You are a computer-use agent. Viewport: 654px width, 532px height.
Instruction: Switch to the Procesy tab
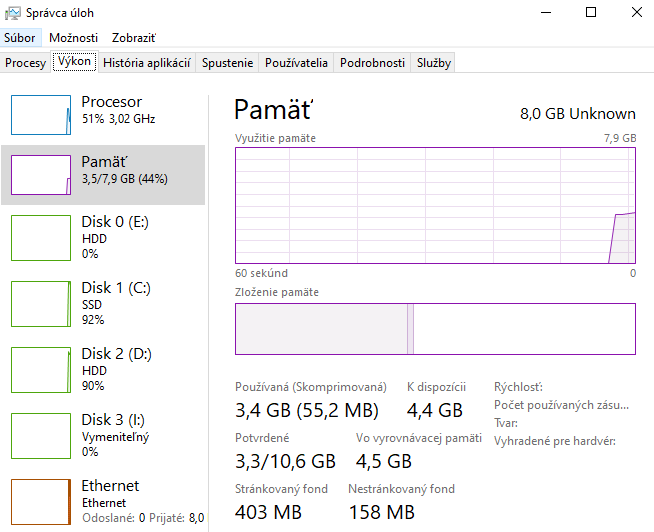(x=25, y=63)
